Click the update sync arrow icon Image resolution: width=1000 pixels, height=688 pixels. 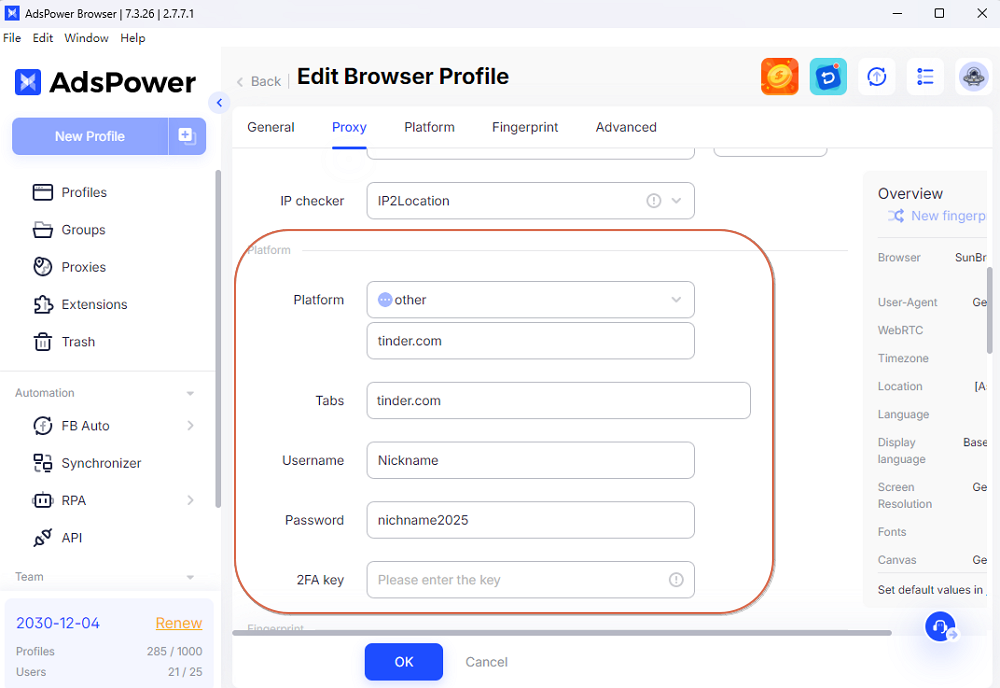[x=877, y=77]
